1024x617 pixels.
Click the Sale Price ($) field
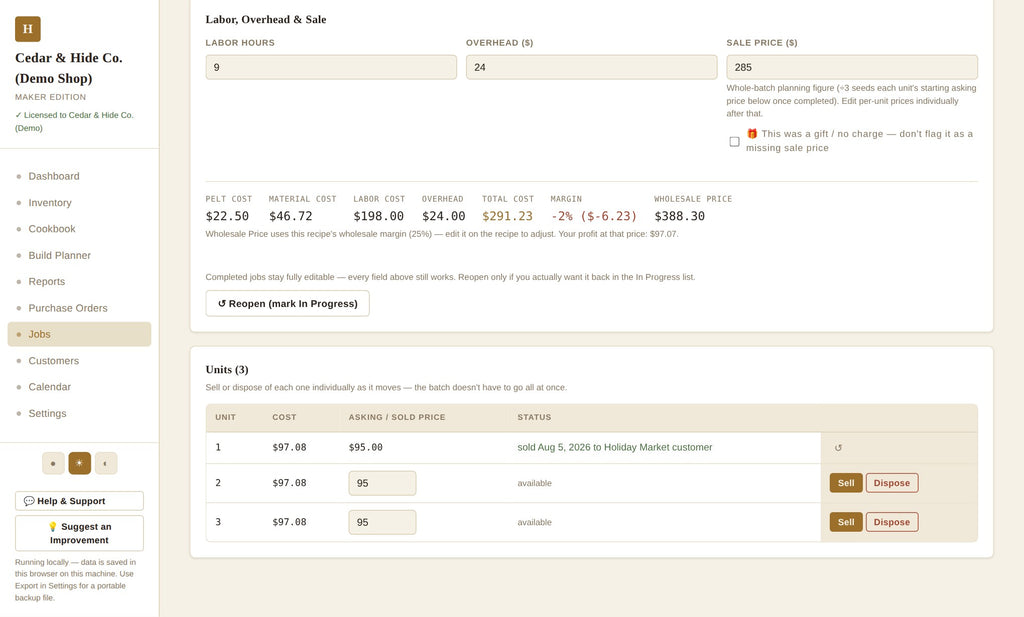pos(852,67)
